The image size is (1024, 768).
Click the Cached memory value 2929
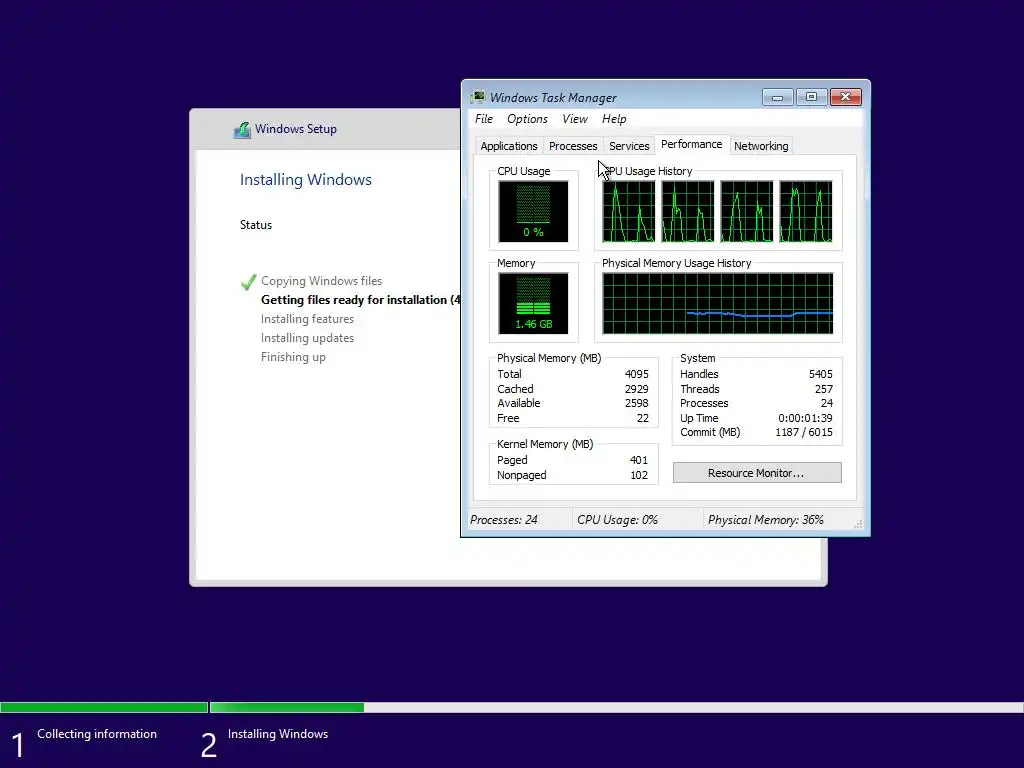pyautogui.click(x=636, y=389)
